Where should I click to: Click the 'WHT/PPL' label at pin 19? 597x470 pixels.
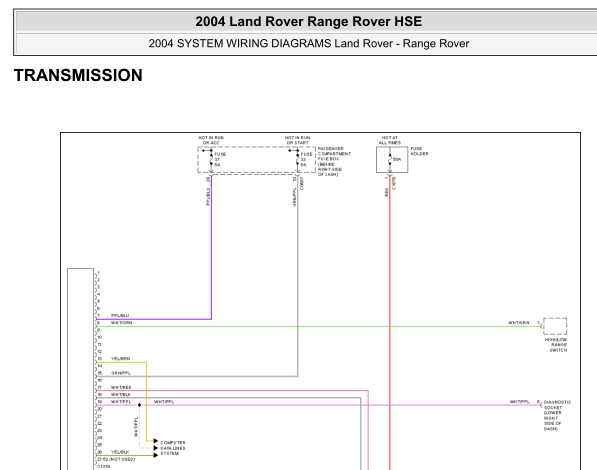point(121,402)
